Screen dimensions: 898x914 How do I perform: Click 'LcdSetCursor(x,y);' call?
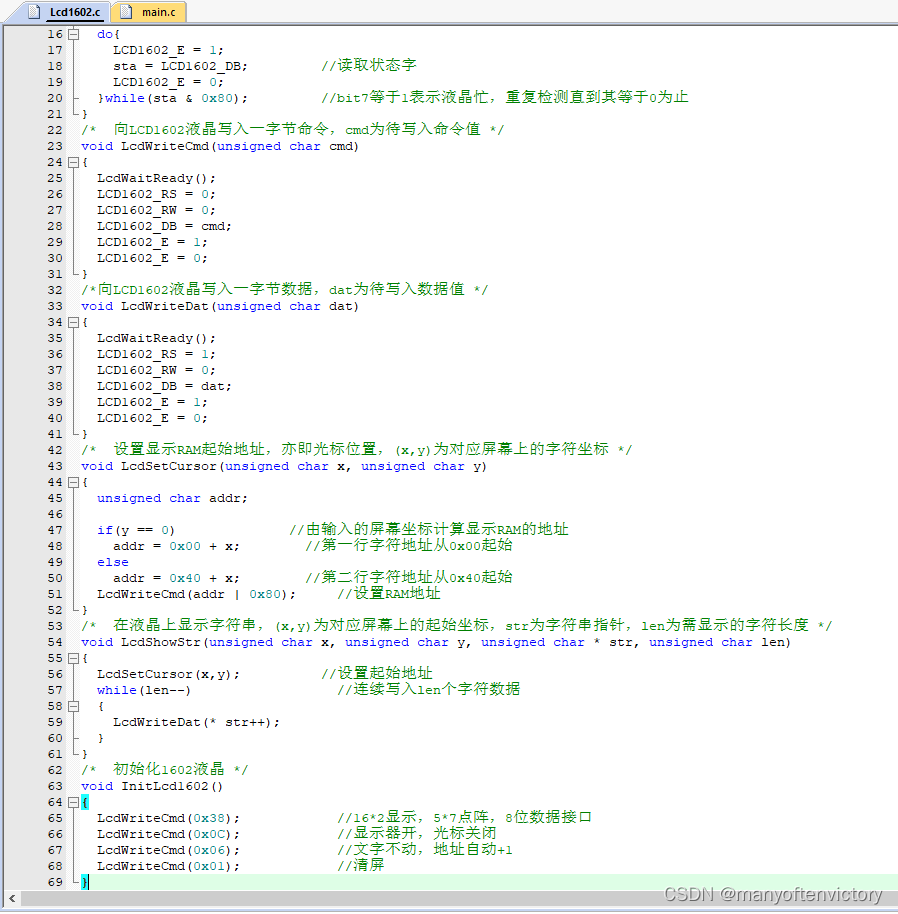(x=168, y=674)
